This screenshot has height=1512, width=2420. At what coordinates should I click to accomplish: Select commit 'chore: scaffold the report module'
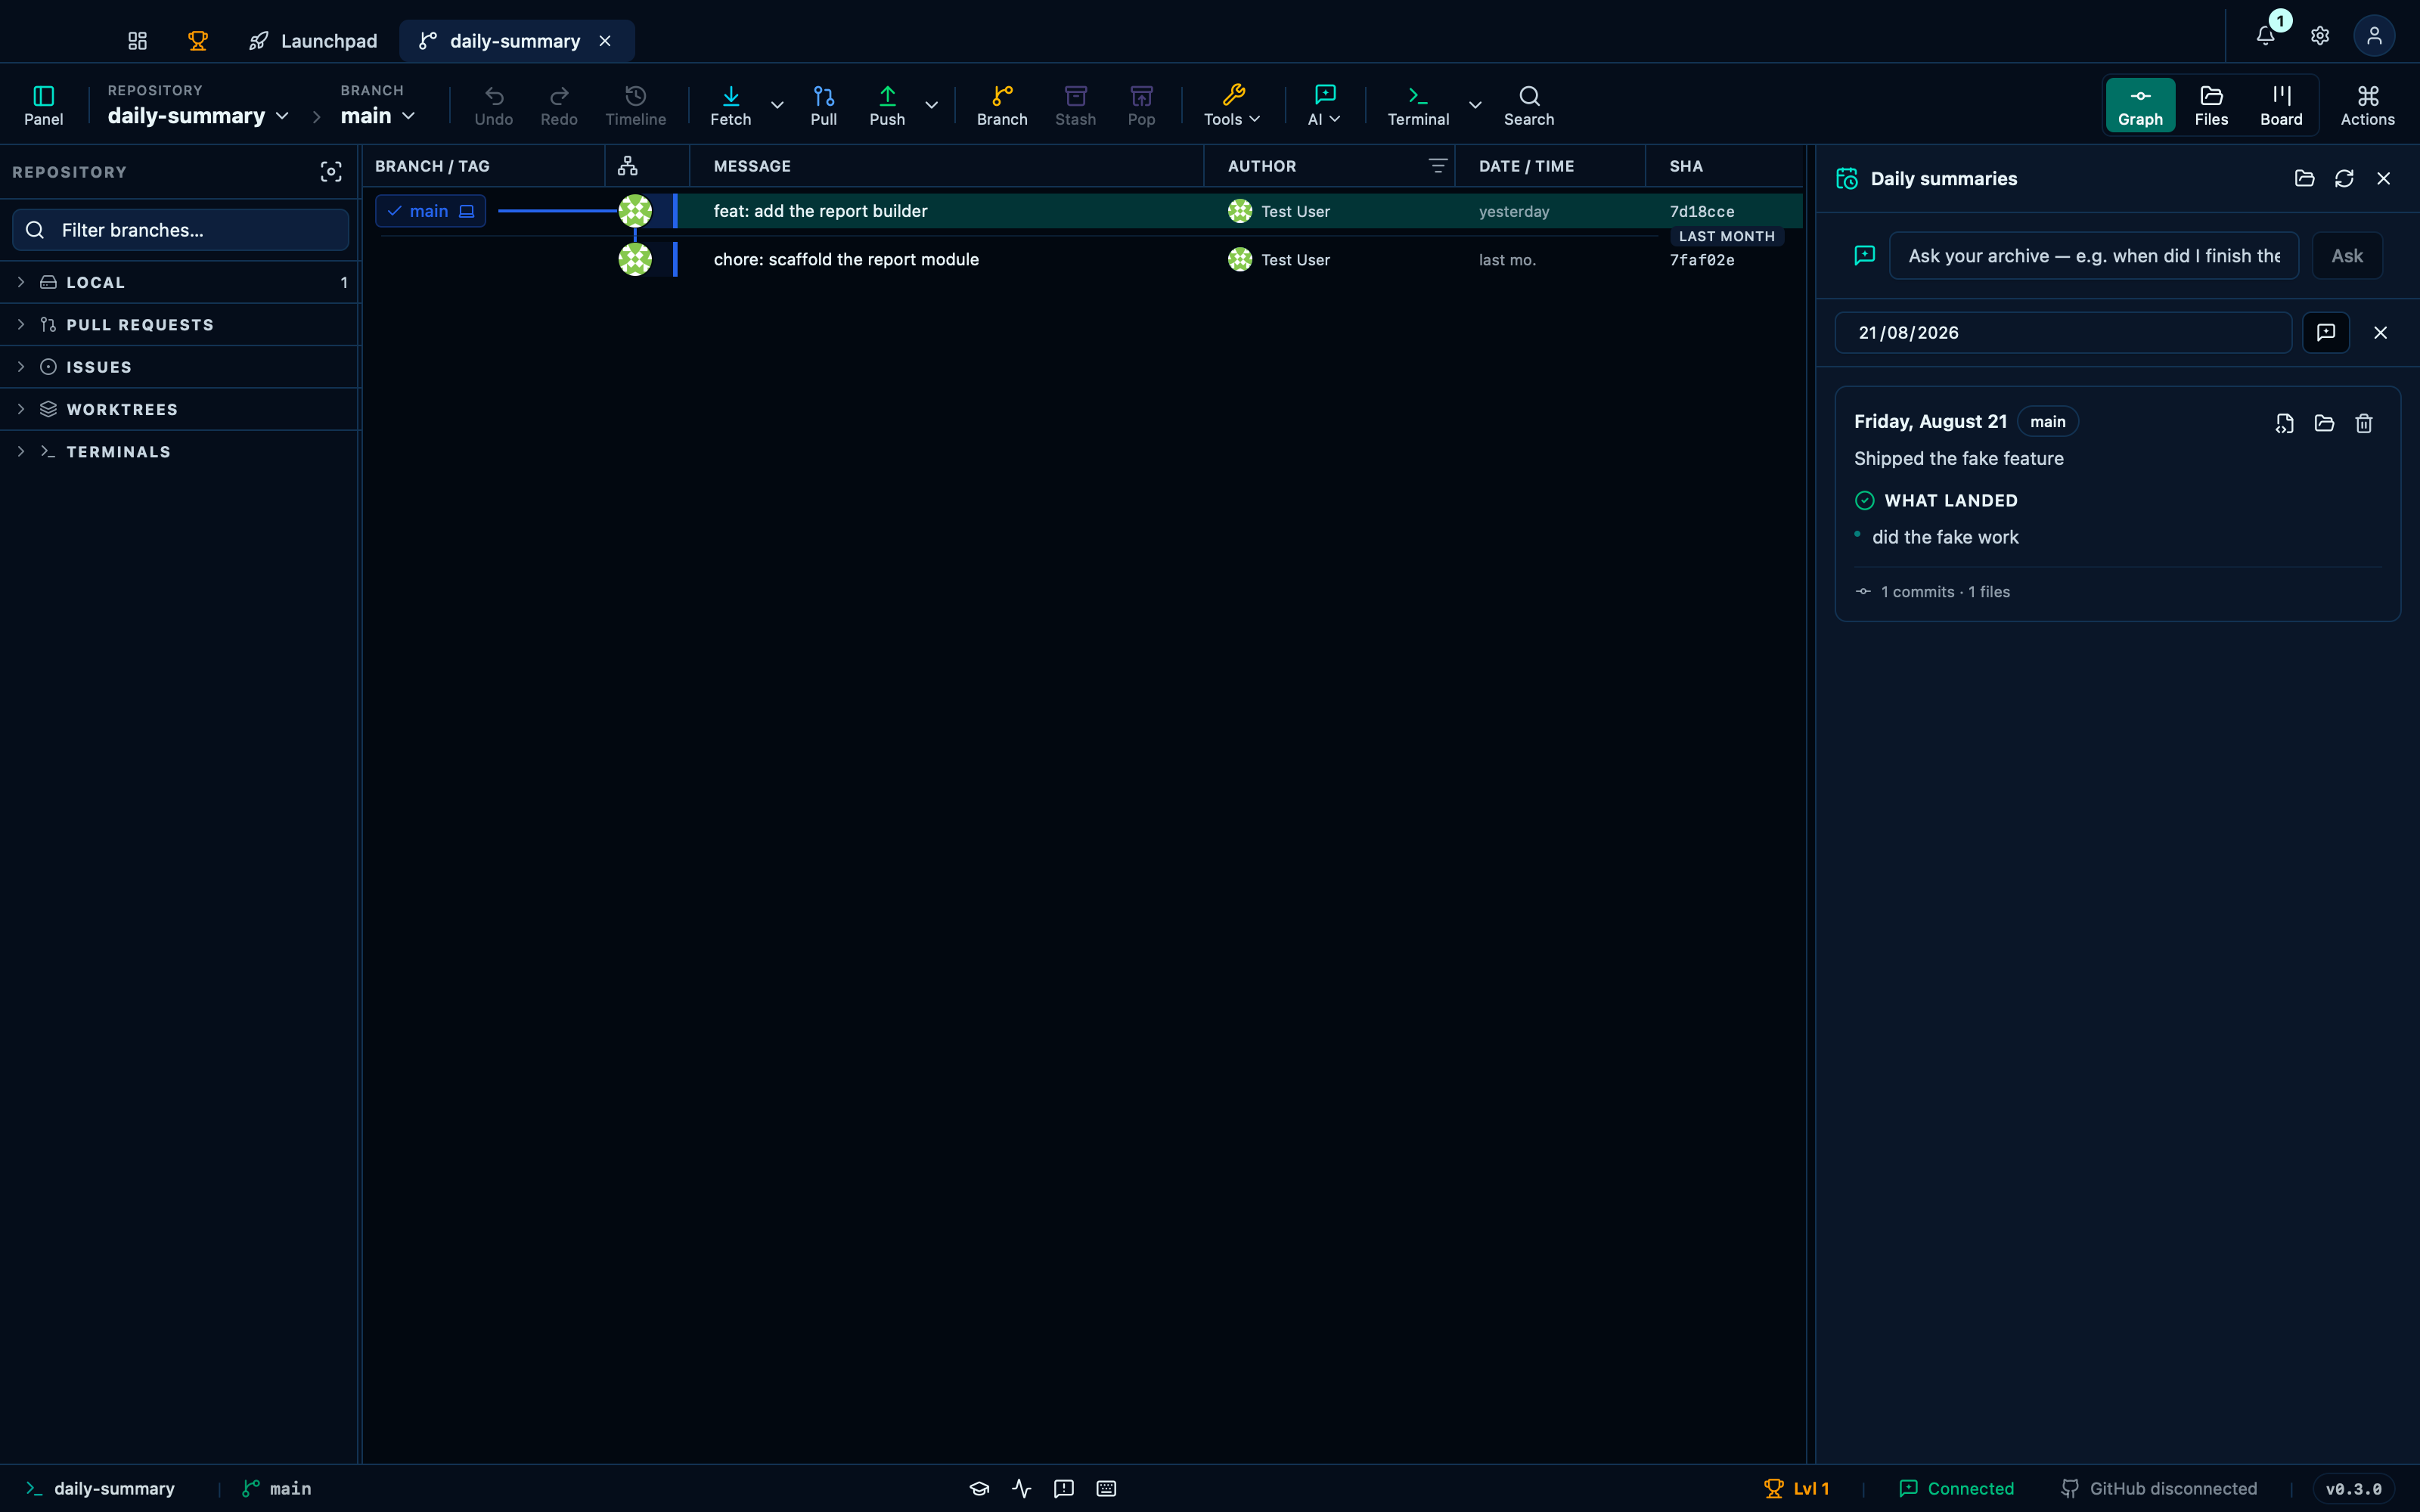846,259
